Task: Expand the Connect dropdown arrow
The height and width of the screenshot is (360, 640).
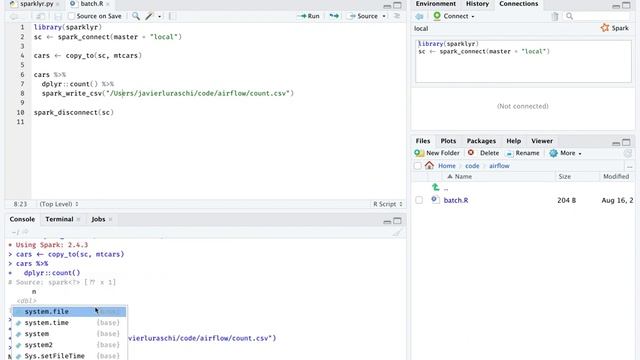Action: (x=473, y=17)
